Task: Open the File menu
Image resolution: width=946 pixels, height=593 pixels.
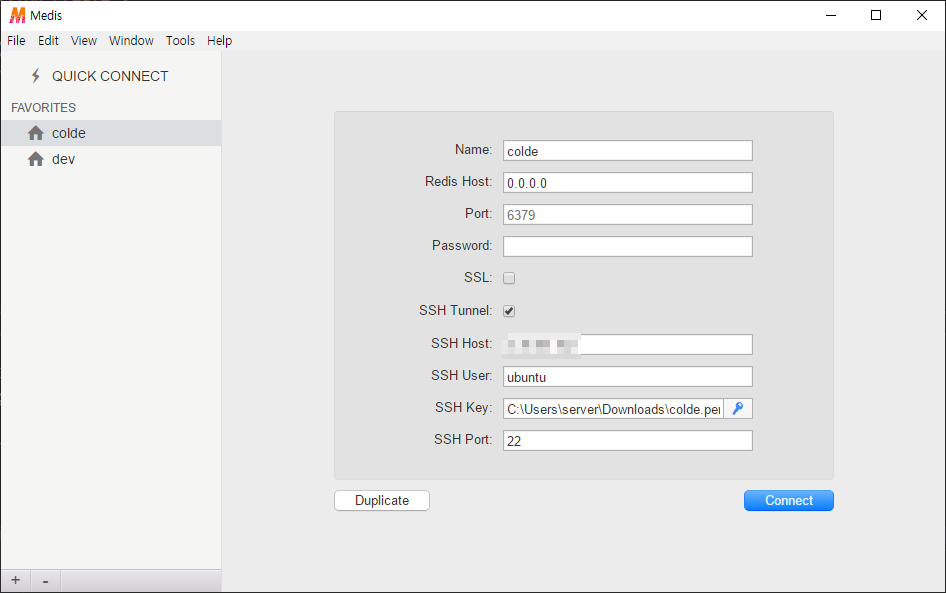Action: coord(16,40)
